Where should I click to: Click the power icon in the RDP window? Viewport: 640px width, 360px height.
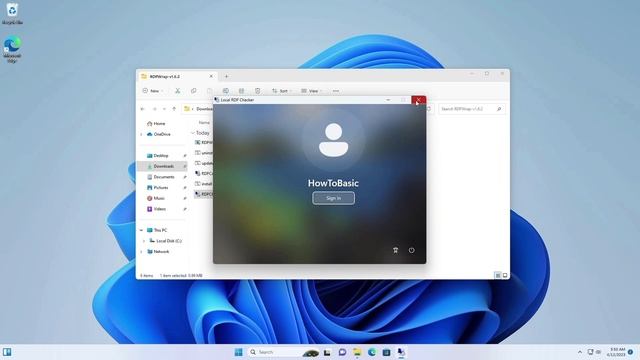coord(411,250)
